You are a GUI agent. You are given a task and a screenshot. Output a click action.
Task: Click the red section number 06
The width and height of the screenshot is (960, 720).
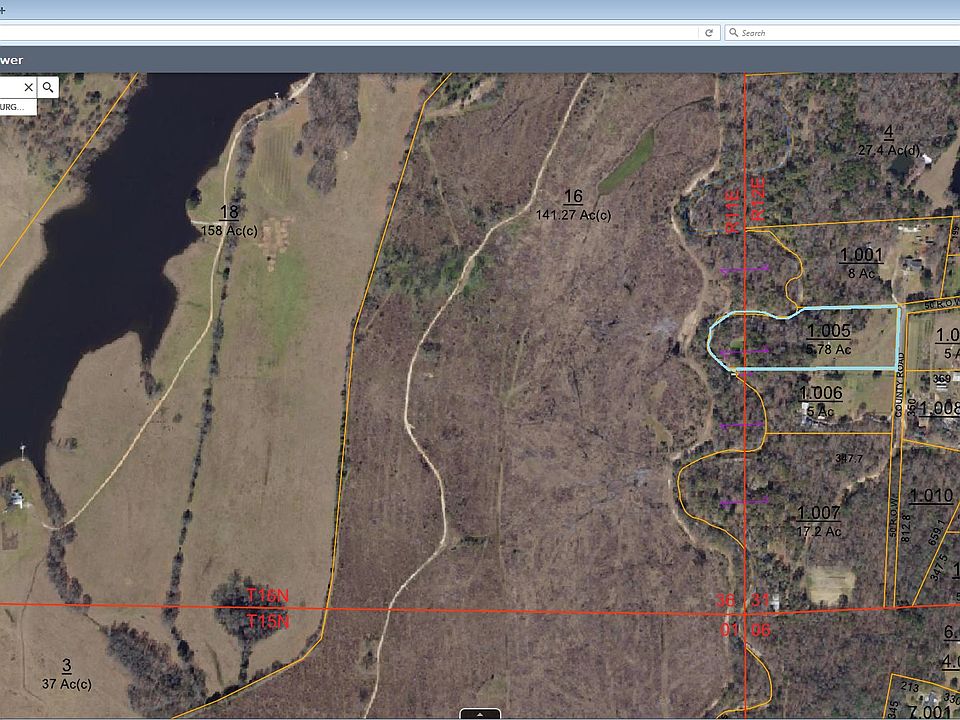[760, 629]
